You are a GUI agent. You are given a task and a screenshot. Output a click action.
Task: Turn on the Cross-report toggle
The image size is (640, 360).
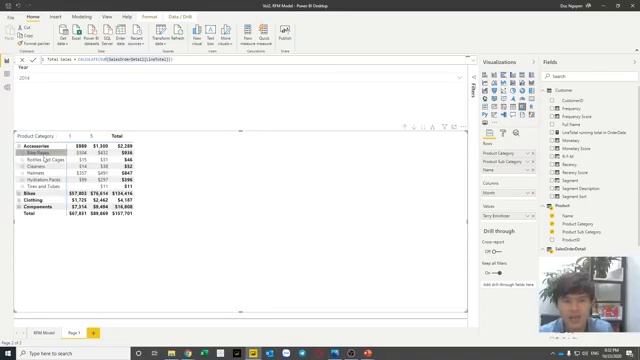click(x=496, y=251)
